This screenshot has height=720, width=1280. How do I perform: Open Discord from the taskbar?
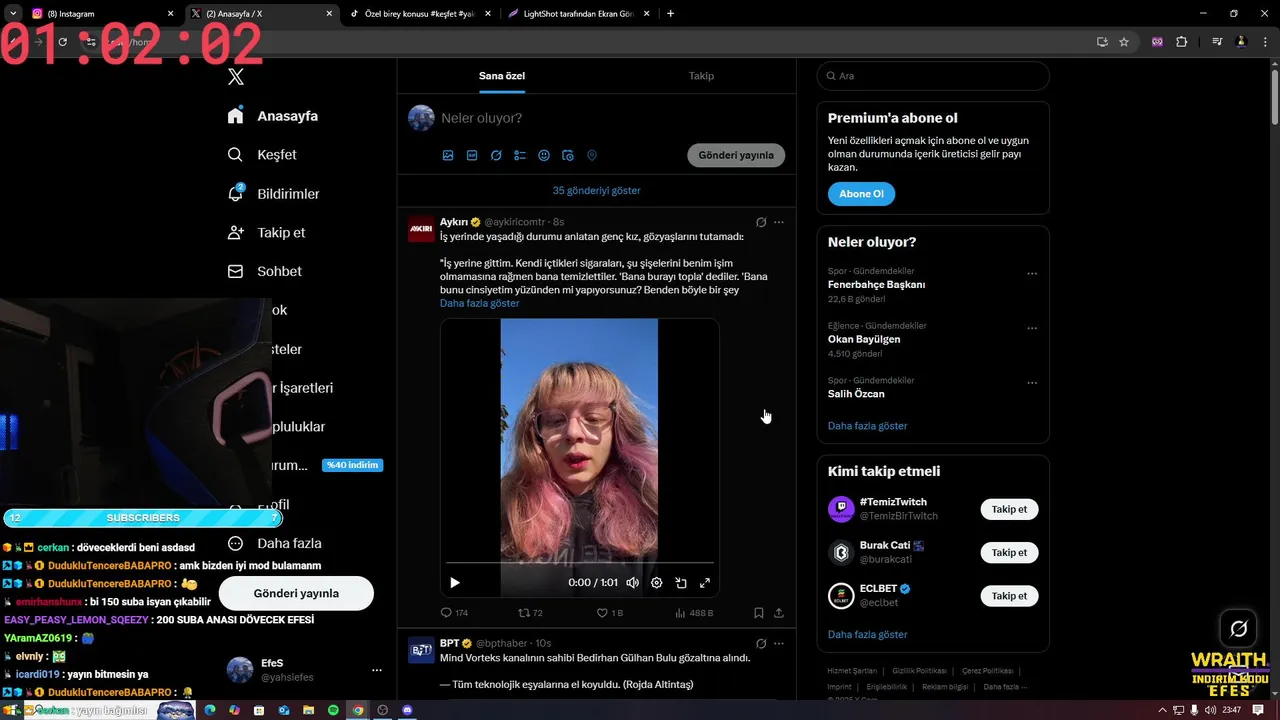pos(407,710)
